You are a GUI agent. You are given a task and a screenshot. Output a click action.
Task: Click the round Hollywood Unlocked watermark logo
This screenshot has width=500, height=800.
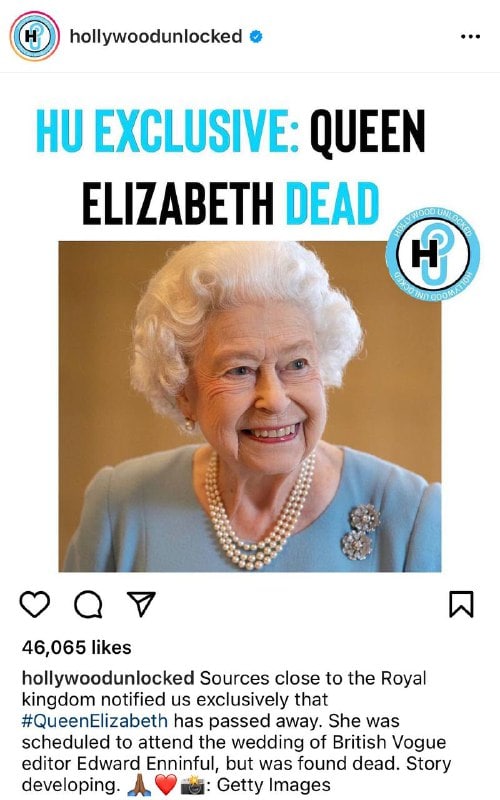coord(433,253)
